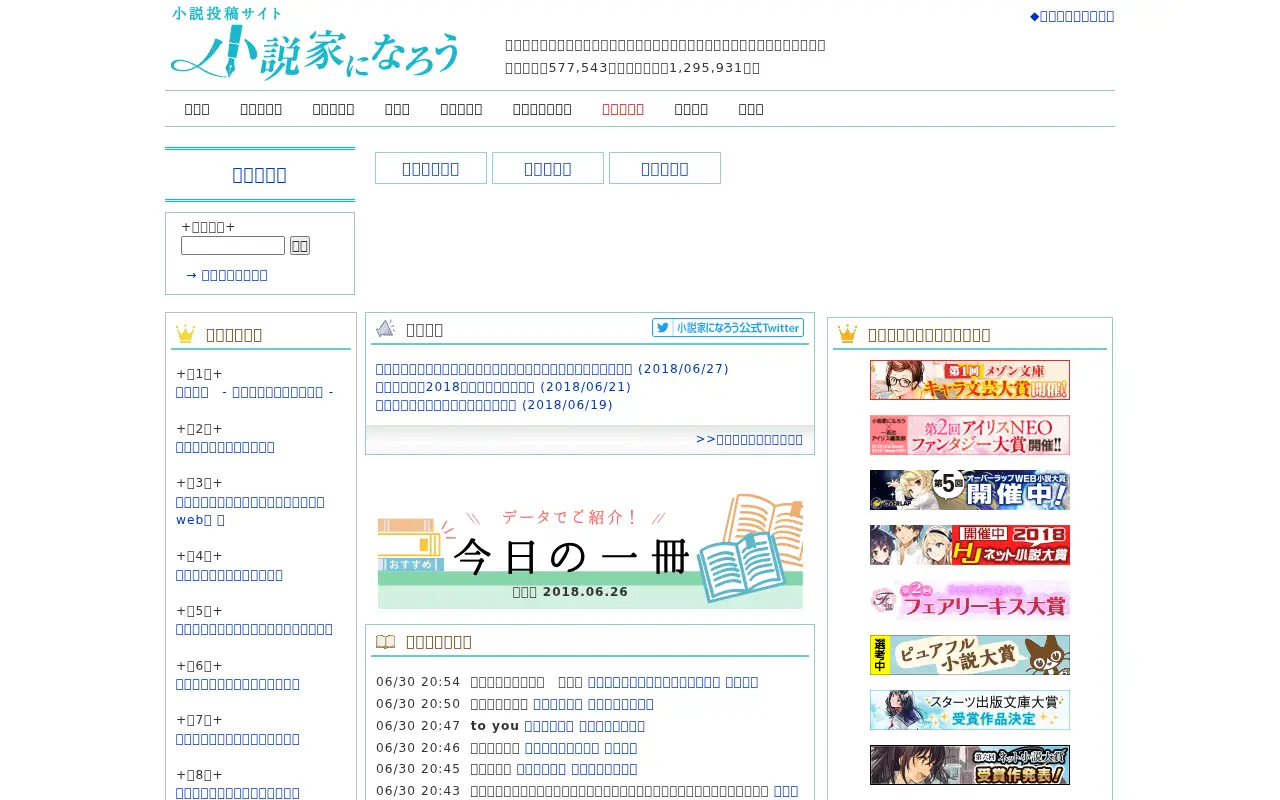Open the 第5回 オーバーラップWEB小説大賞 banner
Image resolution: width=1280 pixels, height=800 pixels.
970,490
